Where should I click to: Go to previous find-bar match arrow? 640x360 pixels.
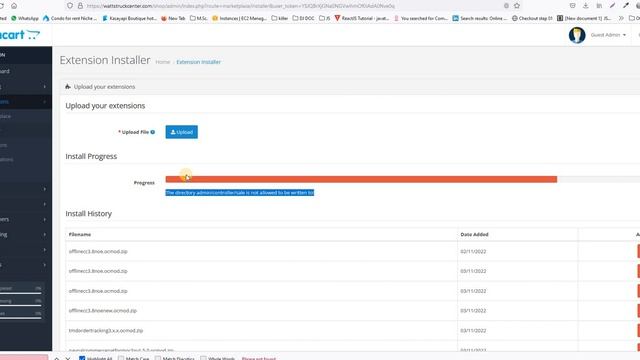[57, 358]
